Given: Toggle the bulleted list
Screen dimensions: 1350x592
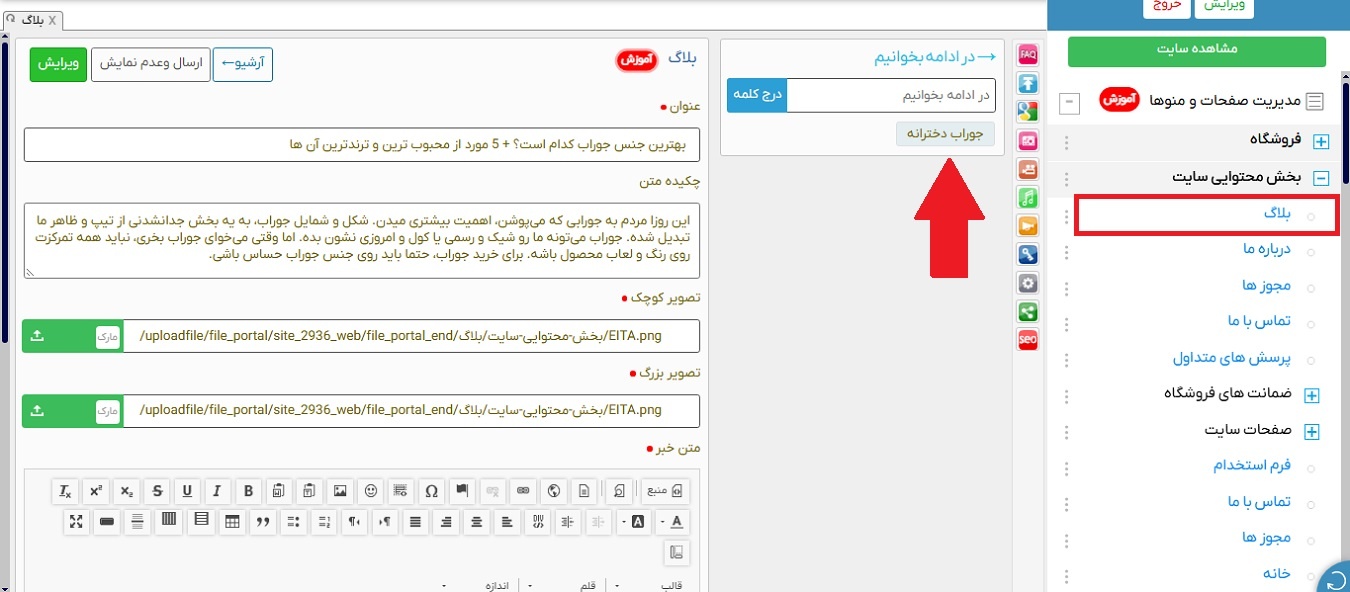Looking at the screenshot, I should coord(293,520).
